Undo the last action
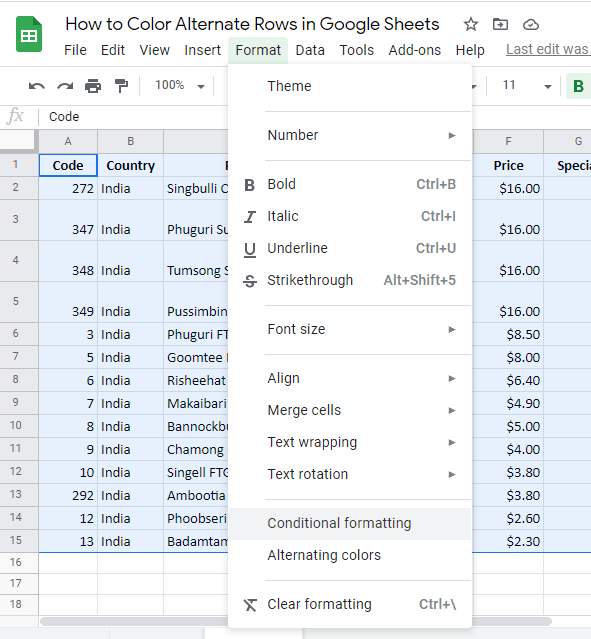The image size is (591, 639). tap(37, 86)
